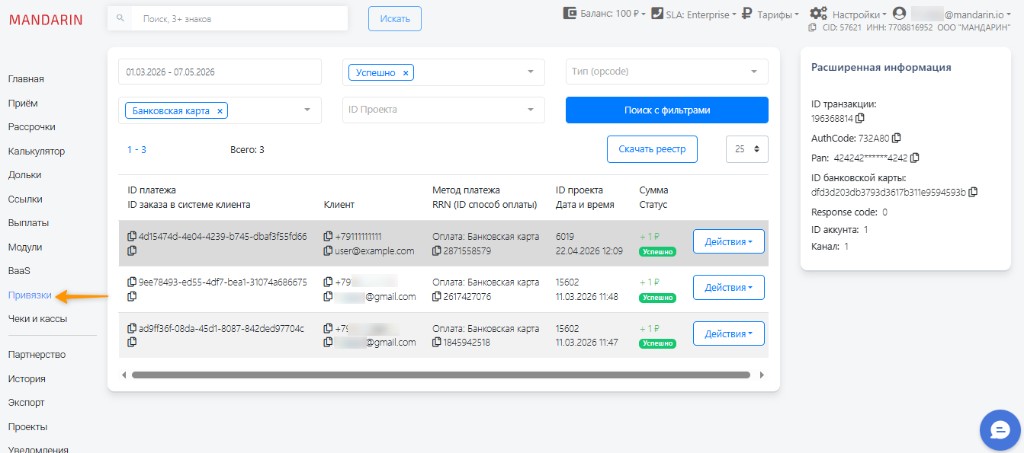Viewport: 1024px width, 453px height.
Task: Copy phone +79111111111 icon
Action: (x=328, y=236)
